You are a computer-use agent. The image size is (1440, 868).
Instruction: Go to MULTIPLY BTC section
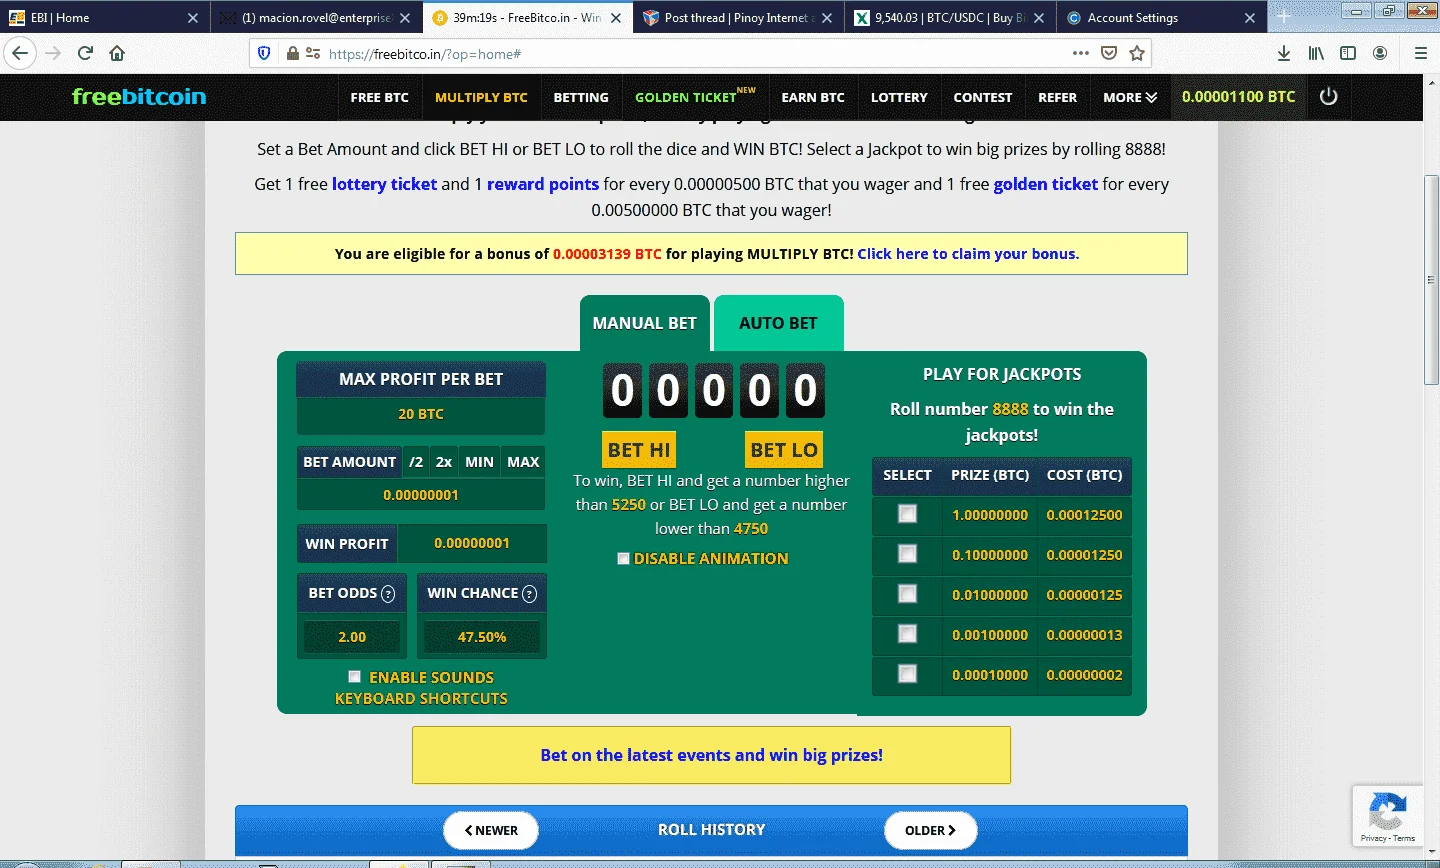click(x=481, y=97)
